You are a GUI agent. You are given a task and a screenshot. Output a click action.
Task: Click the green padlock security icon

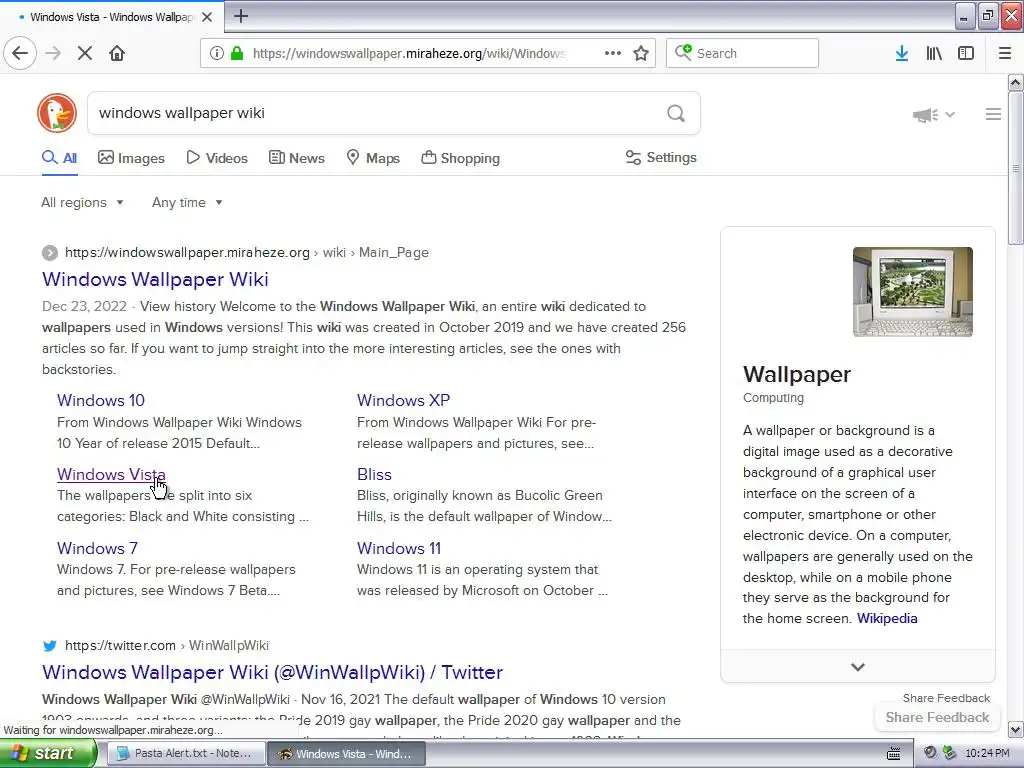coord(236,53)
